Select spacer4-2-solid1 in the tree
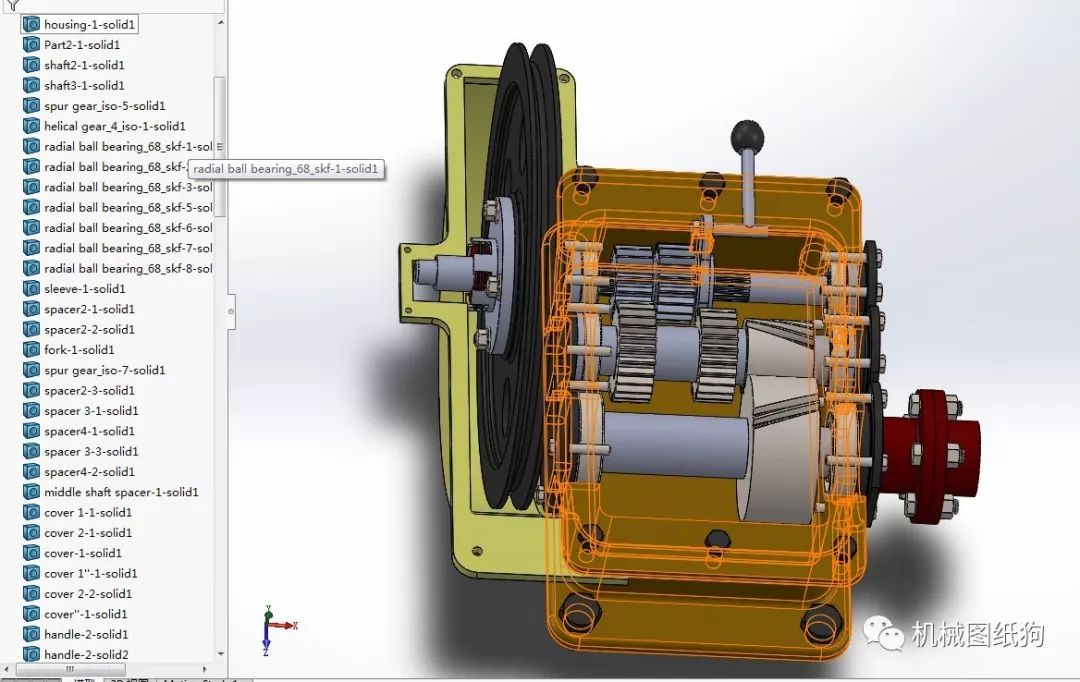The height and width of the screenshot is (682, 1080). (90, 472)
